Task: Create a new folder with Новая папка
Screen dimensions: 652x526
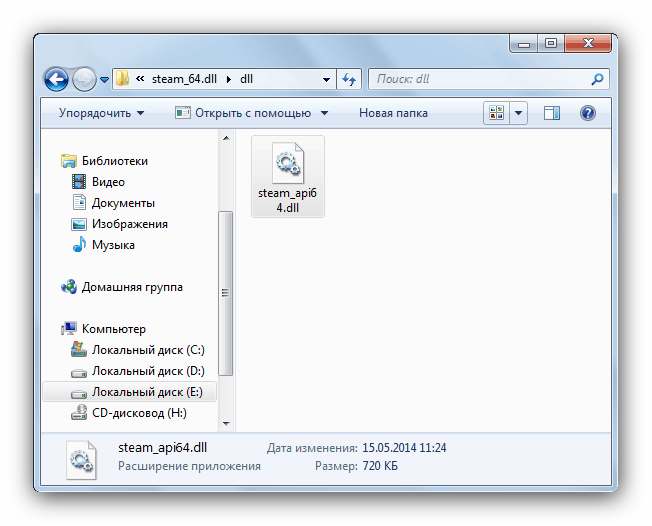Action: tap(393, 113)
